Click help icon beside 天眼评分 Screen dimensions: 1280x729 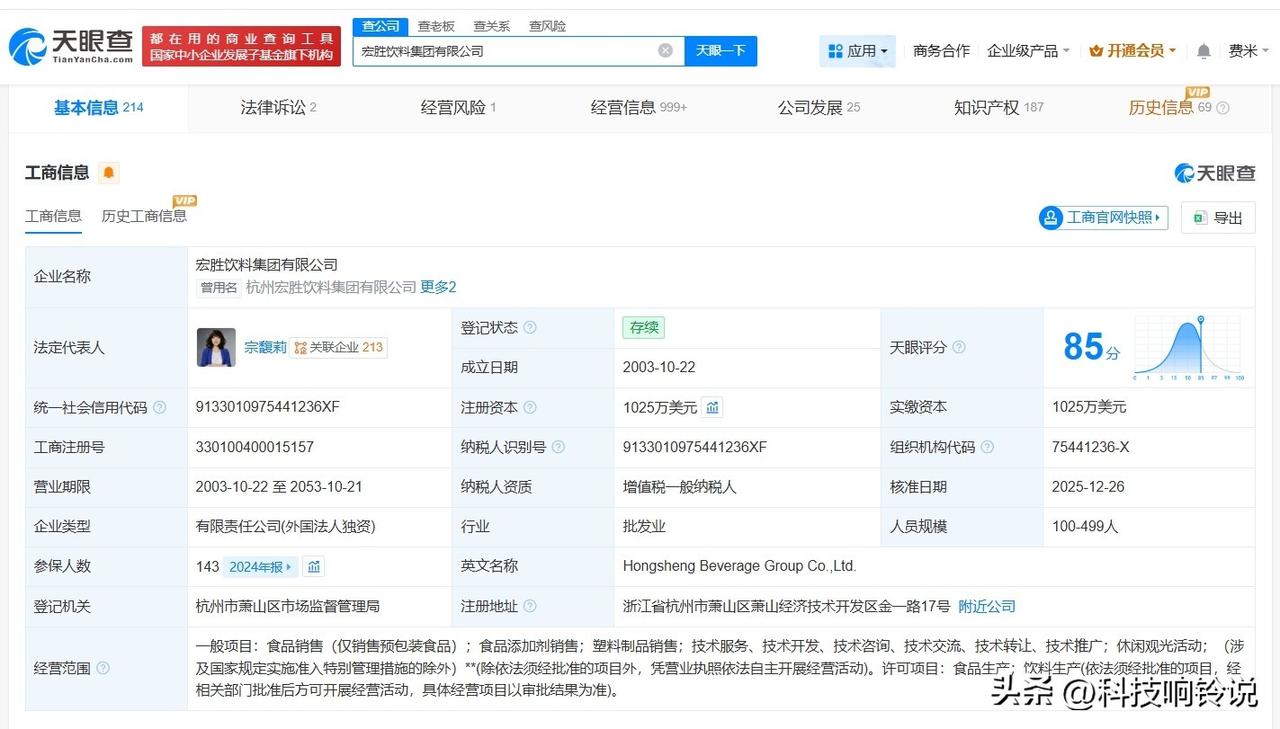pos(959,348)
